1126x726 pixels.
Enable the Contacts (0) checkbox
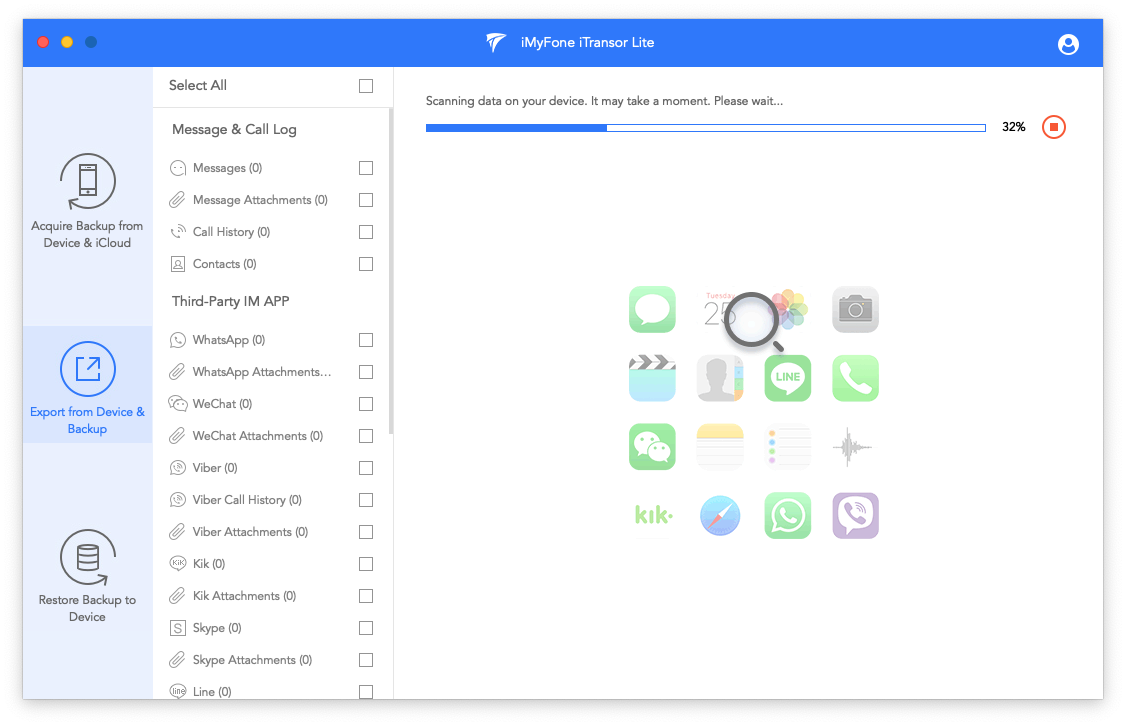click(366, 264)
